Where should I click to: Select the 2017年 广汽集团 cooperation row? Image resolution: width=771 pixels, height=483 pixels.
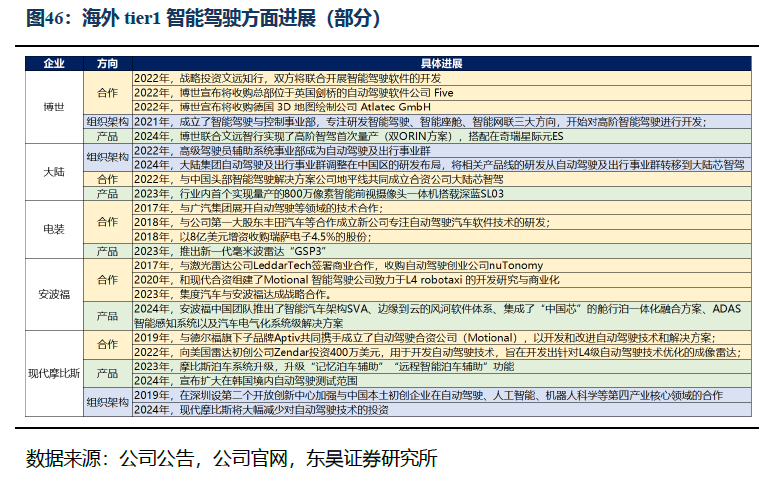[x=442, y=208]
